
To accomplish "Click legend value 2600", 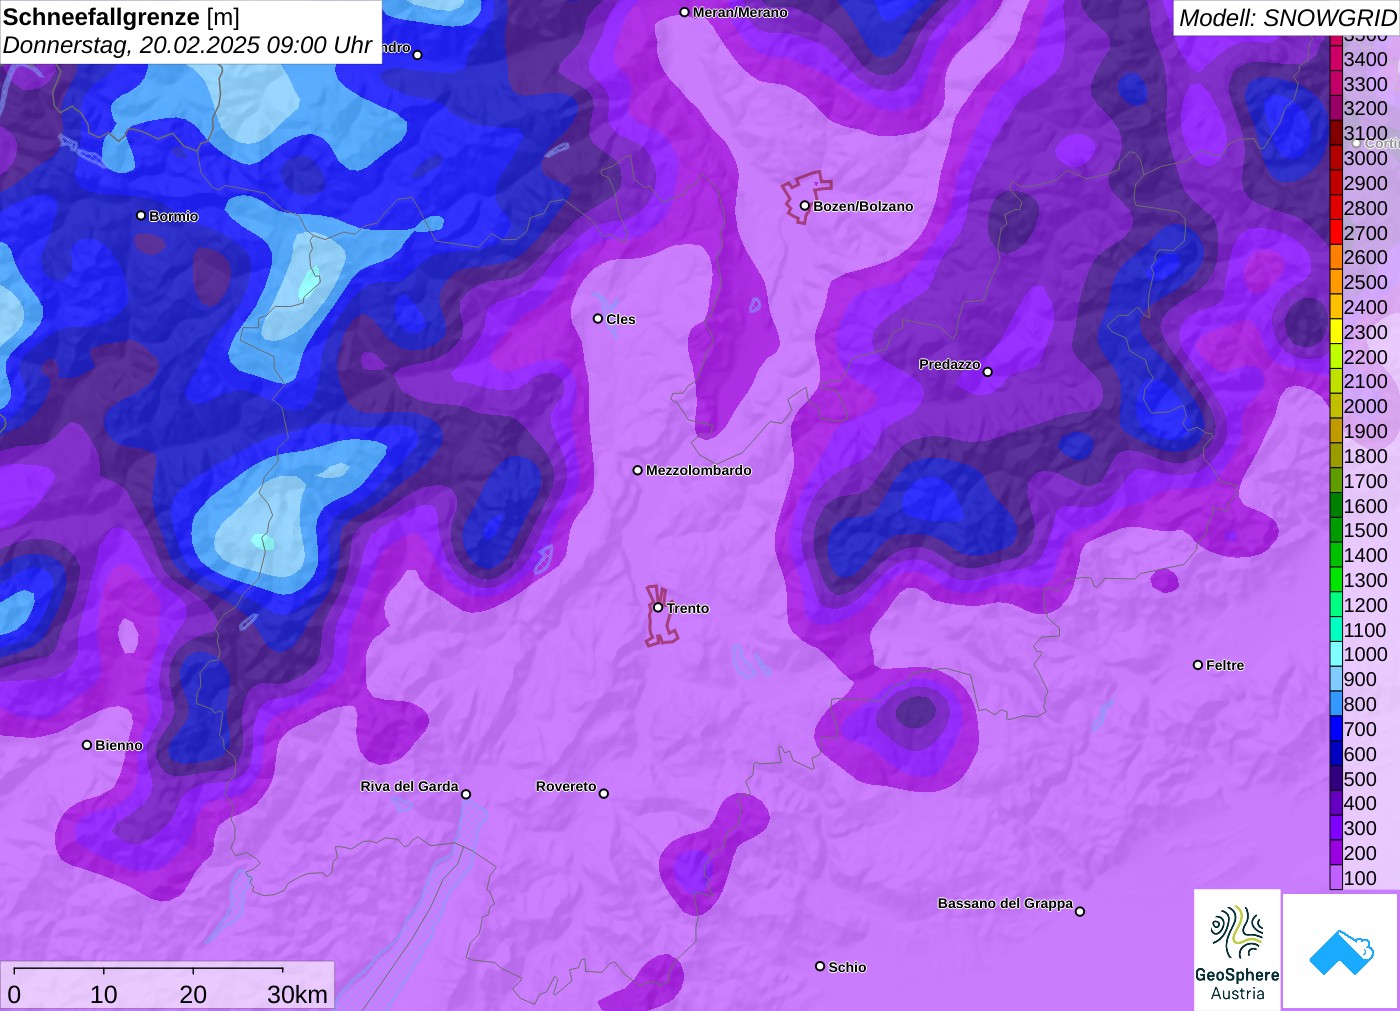I will point(1366,257).
